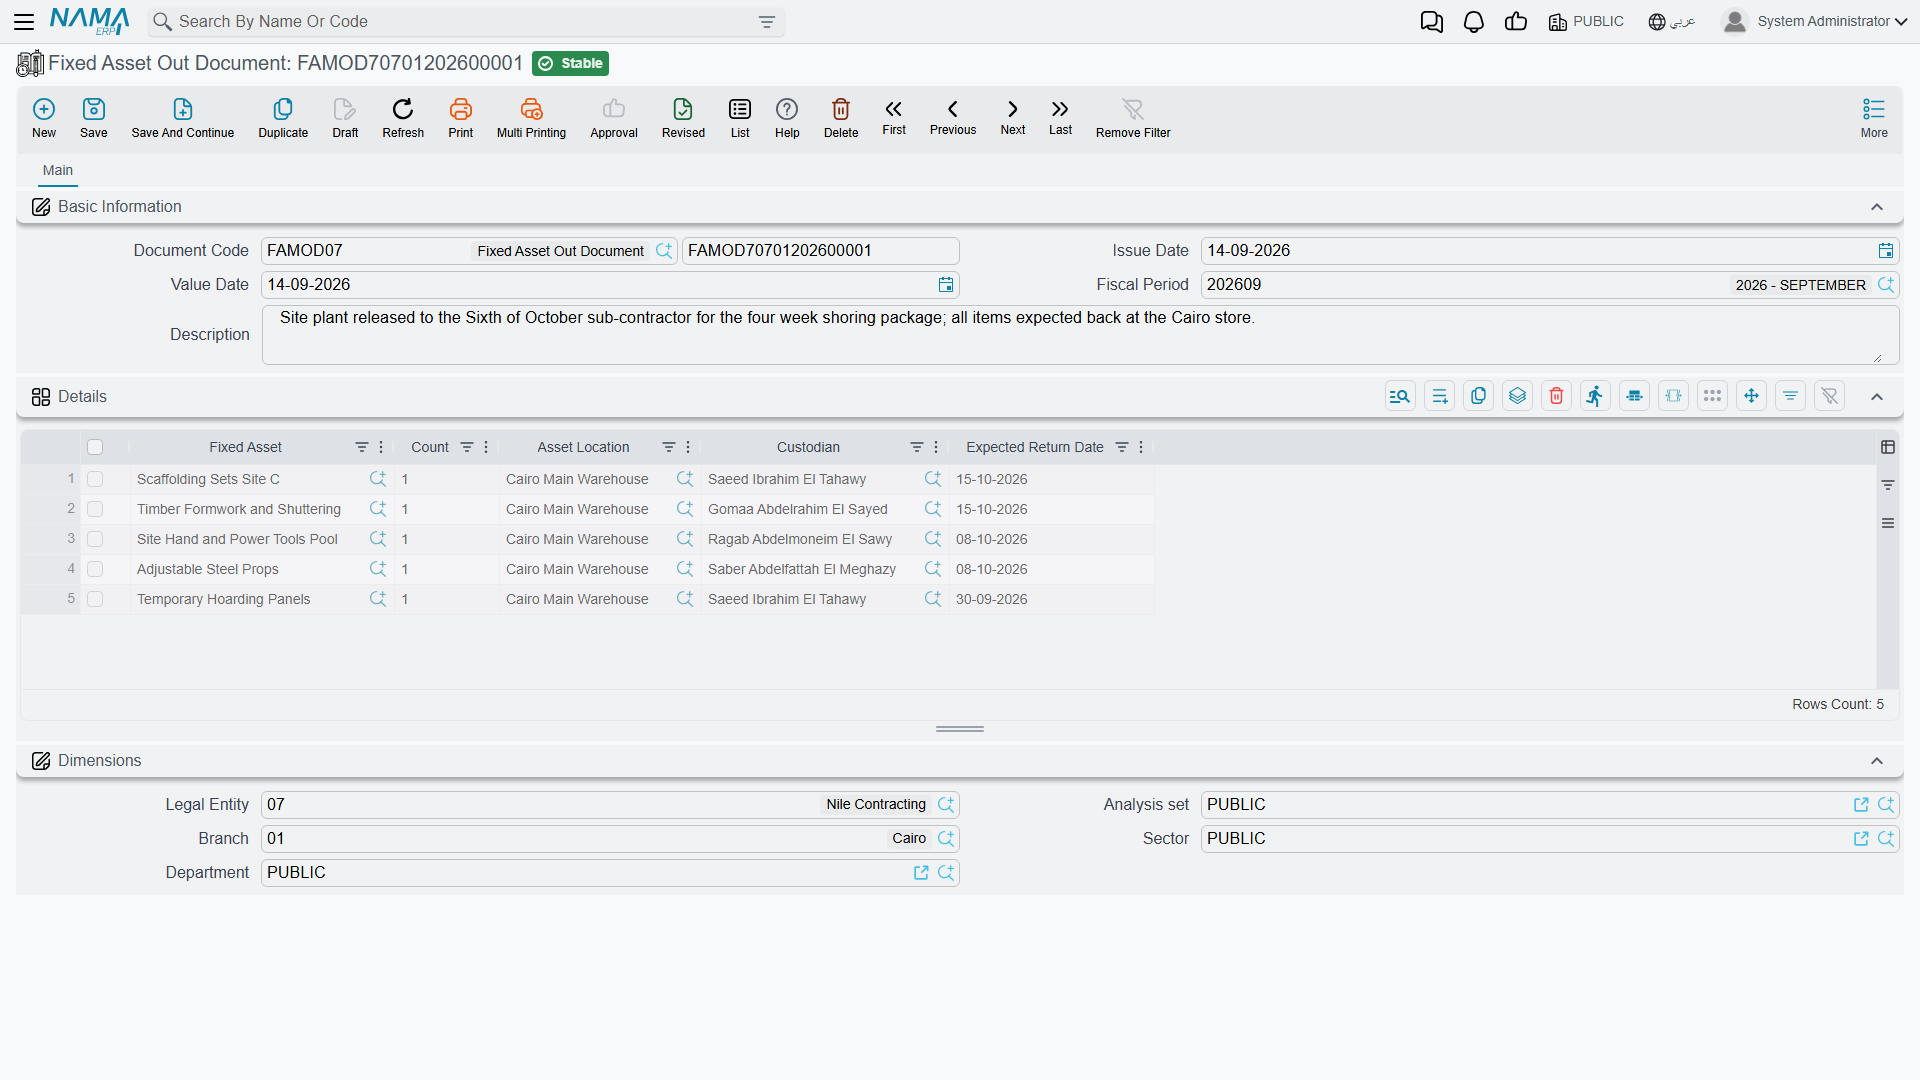Click the Details search rows icon
The image size is (1920, 1080).
pyautogui.click(x=1400, y=396)
